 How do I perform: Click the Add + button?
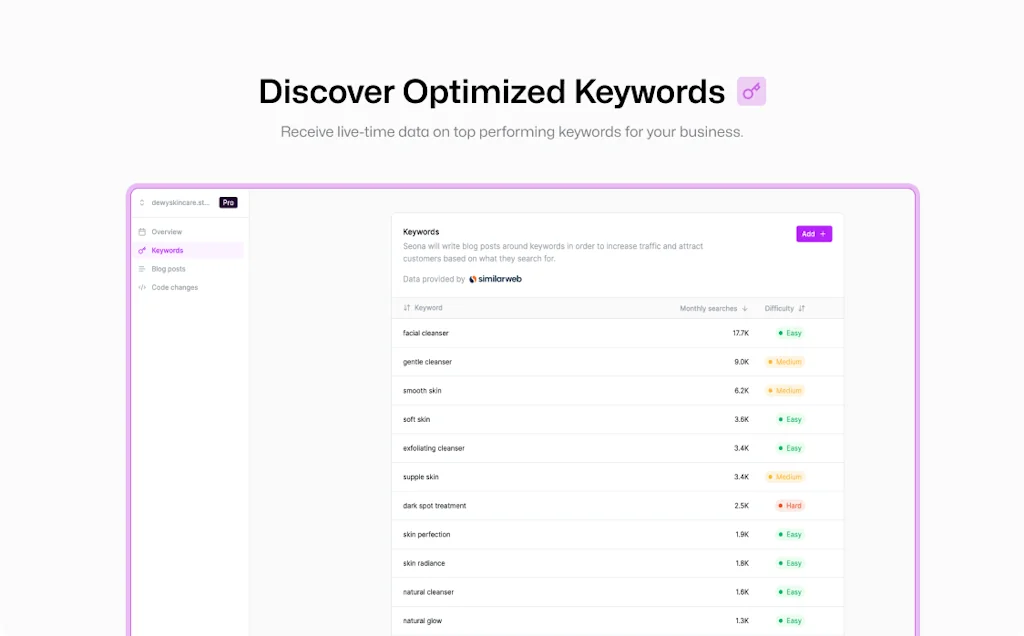814,234
